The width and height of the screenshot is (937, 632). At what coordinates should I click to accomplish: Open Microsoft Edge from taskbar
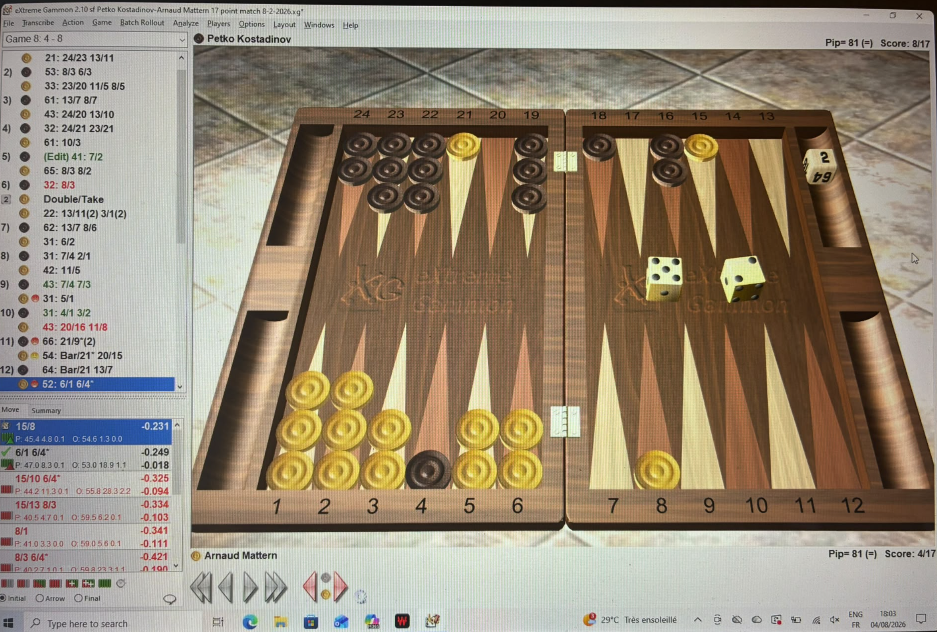250,622
